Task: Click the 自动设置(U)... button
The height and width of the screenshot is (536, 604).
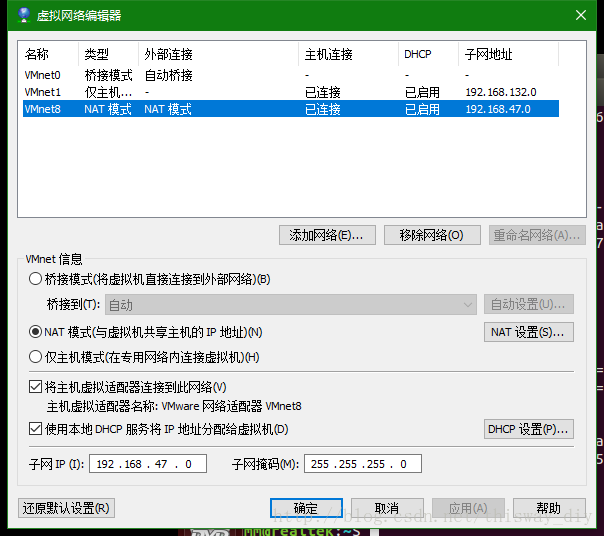Action: [x=528, y=304]
